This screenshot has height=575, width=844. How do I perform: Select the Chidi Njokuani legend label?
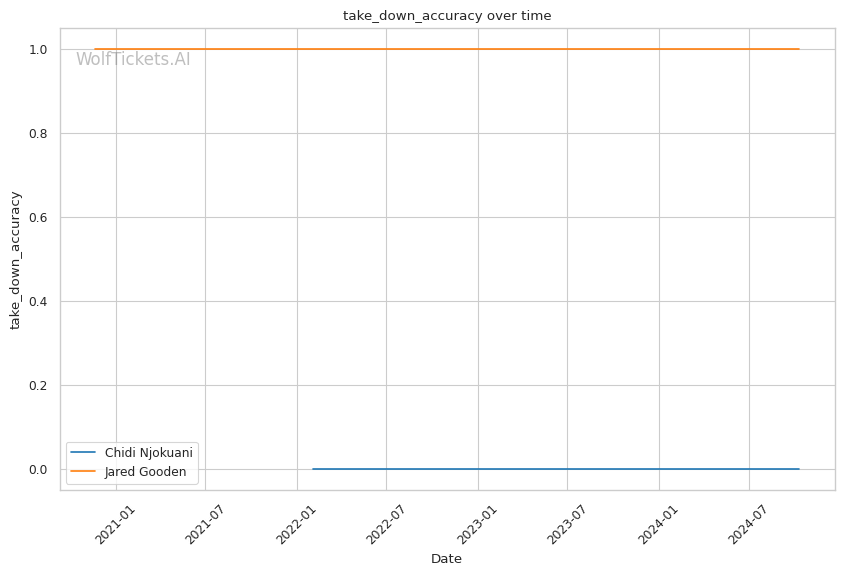point(148,453)
